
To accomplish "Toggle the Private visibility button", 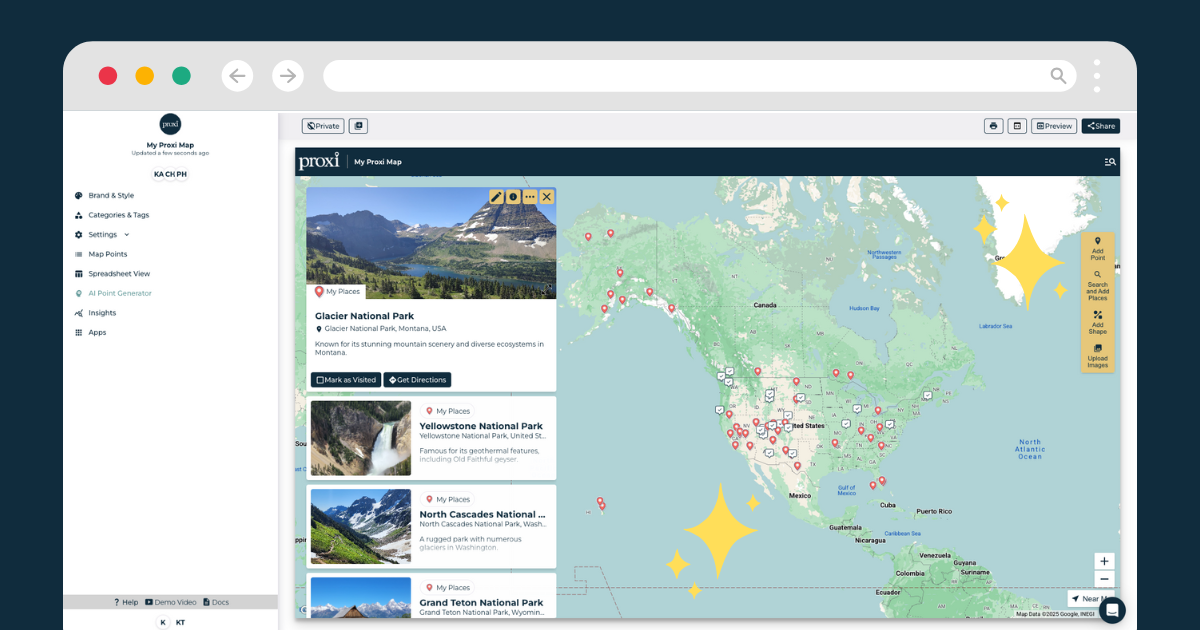I will pos(323,126).
